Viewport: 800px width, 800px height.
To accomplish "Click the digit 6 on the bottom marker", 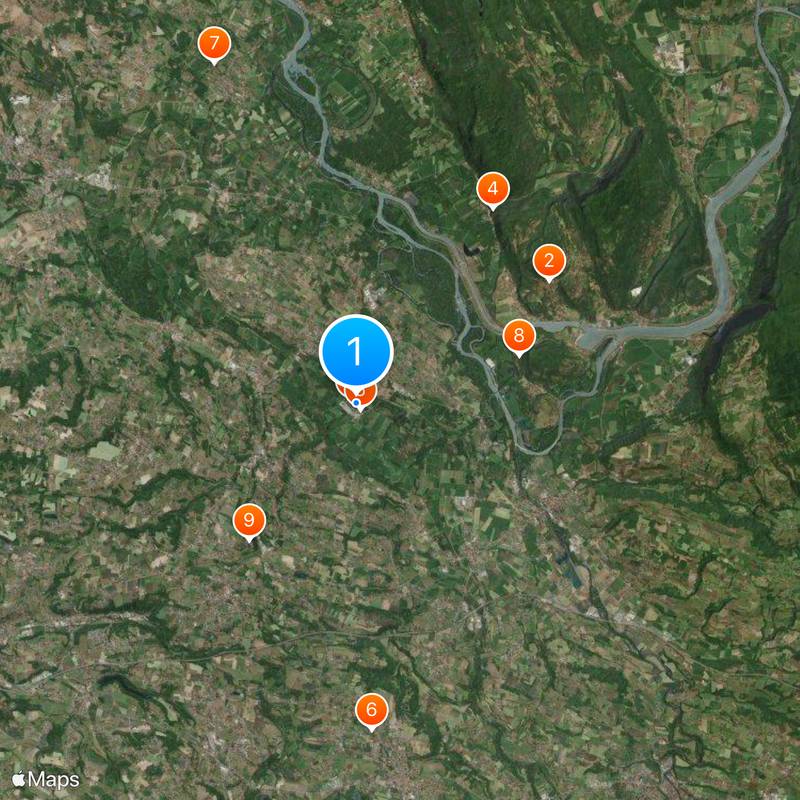I will [371, 709].
